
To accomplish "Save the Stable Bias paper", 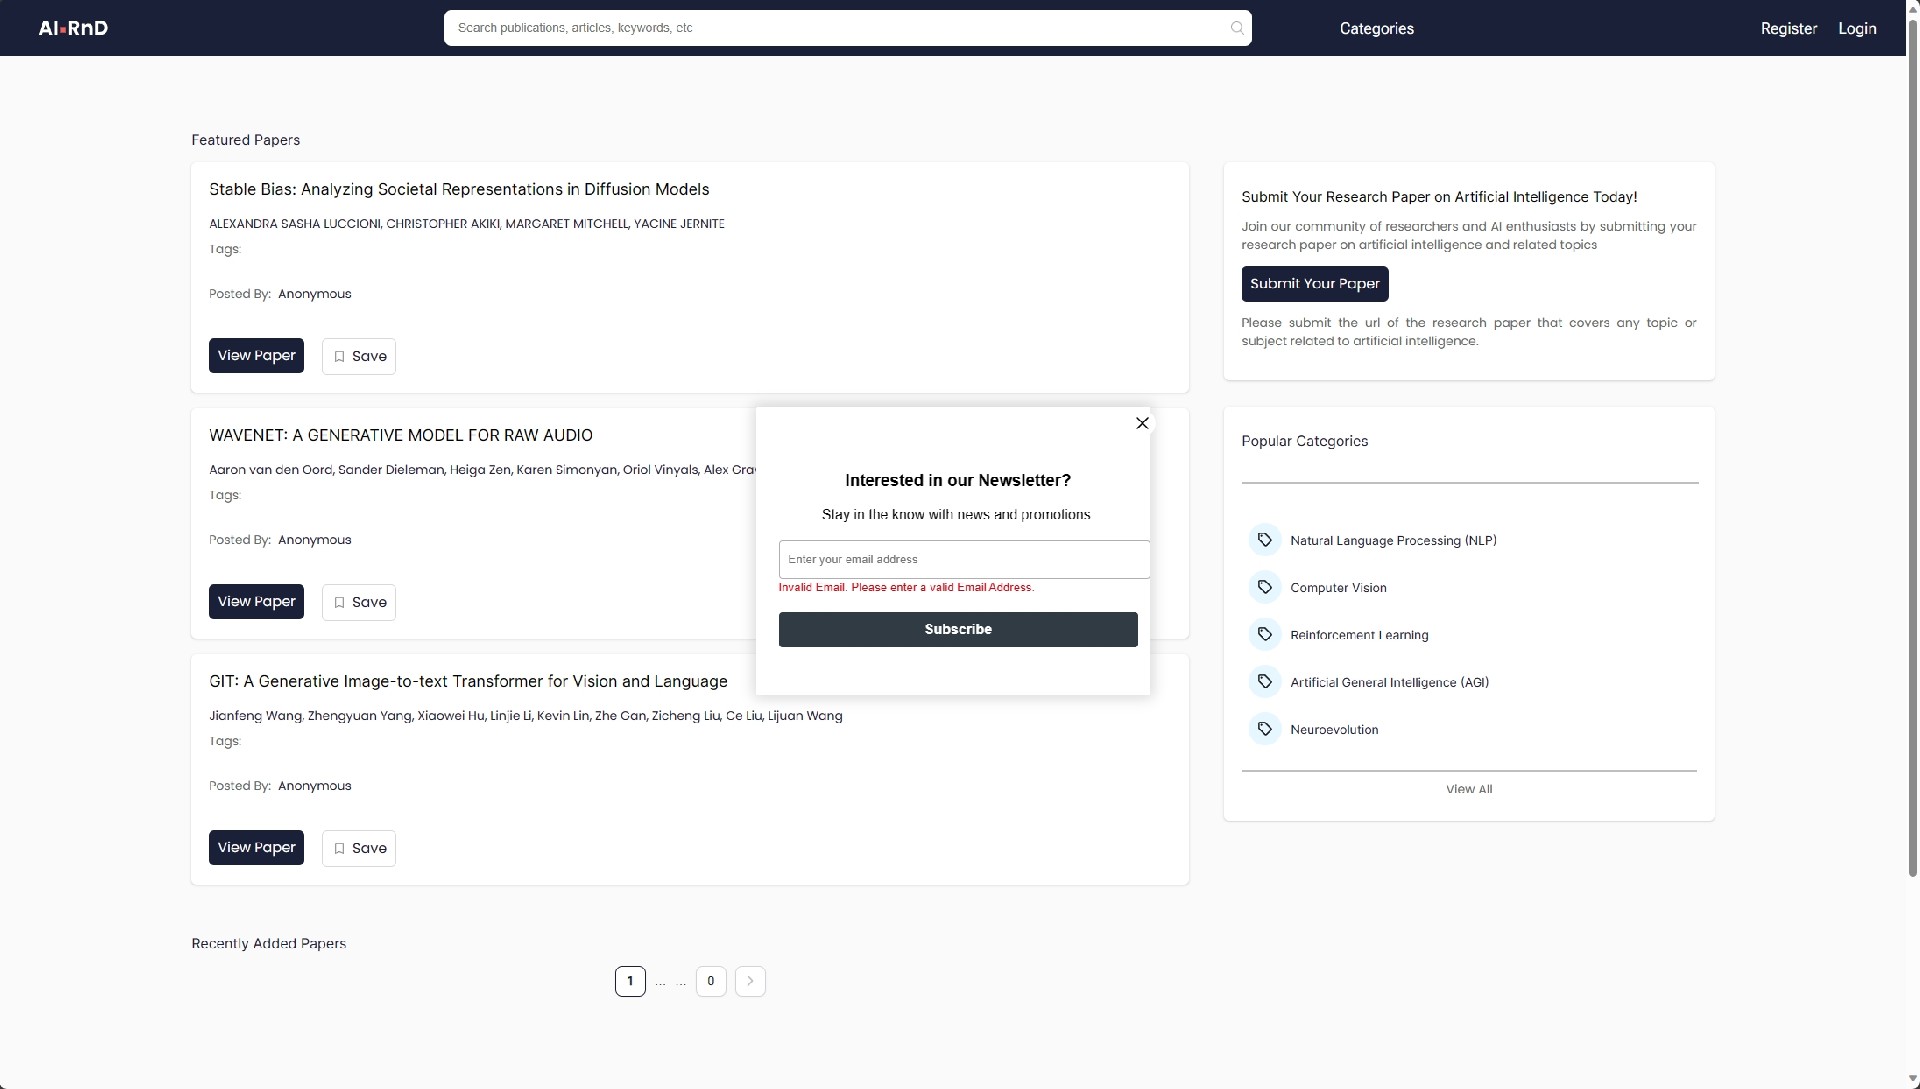I will [358, 356].
